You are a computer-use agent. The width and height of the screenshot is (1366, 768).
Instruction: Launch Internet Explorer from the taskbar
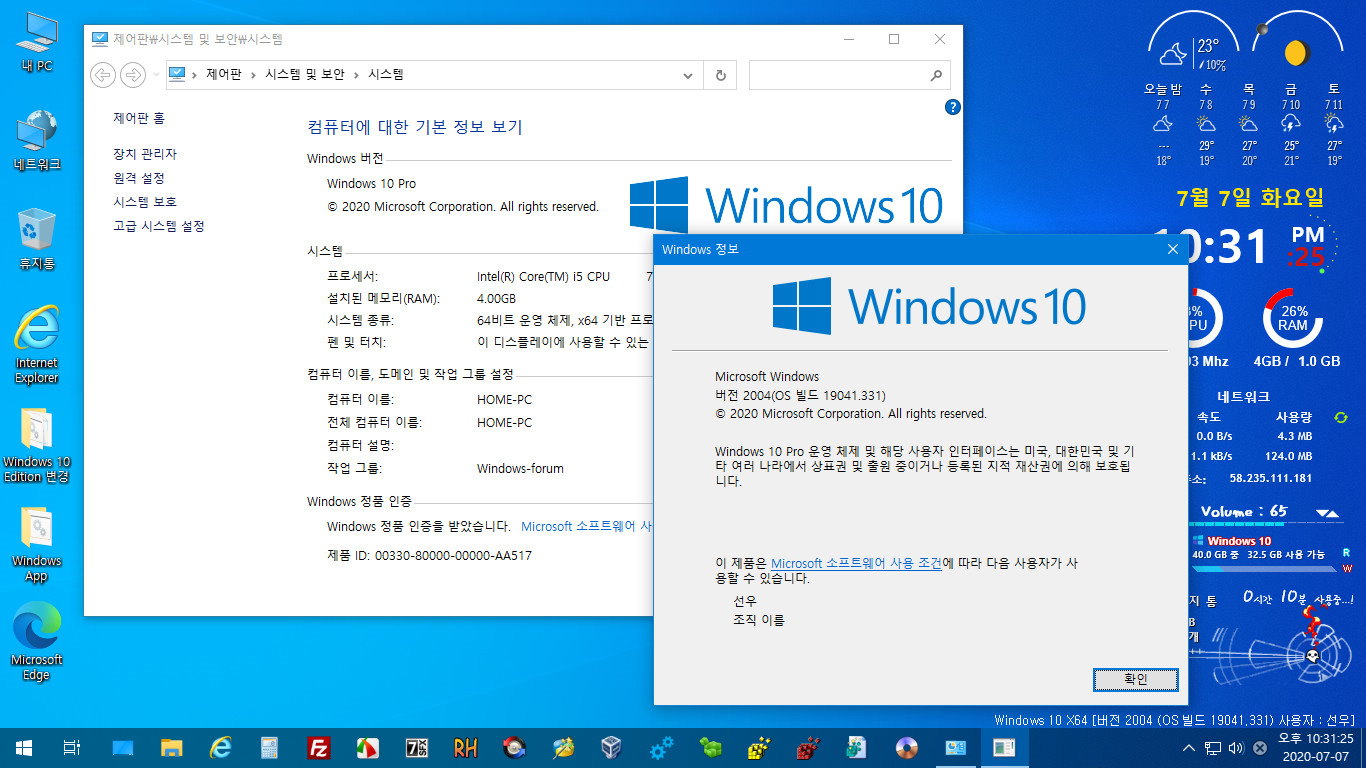[221, 747]
